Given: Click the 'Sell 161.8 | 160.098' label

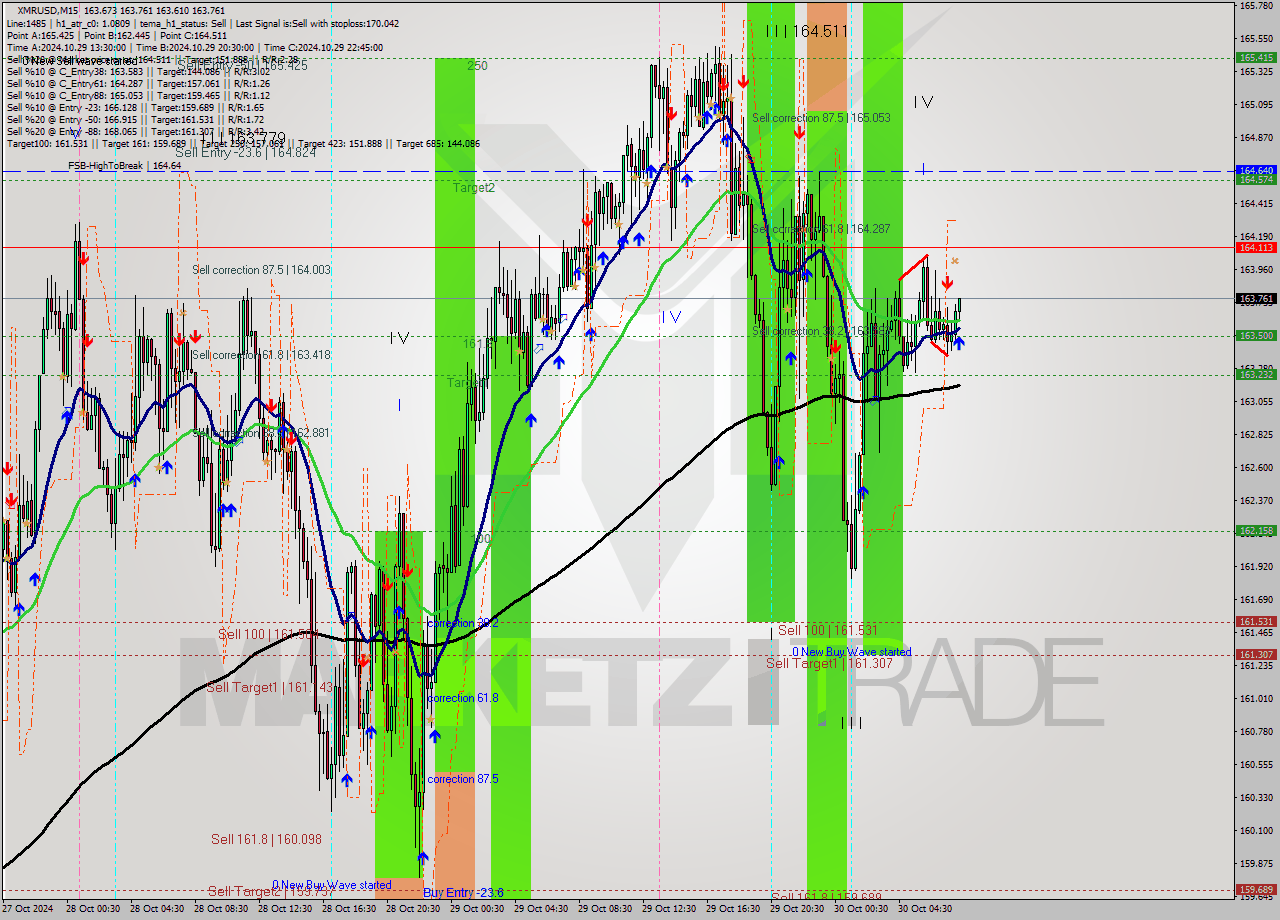Looking at the screenshot, I should pos(266,839).
